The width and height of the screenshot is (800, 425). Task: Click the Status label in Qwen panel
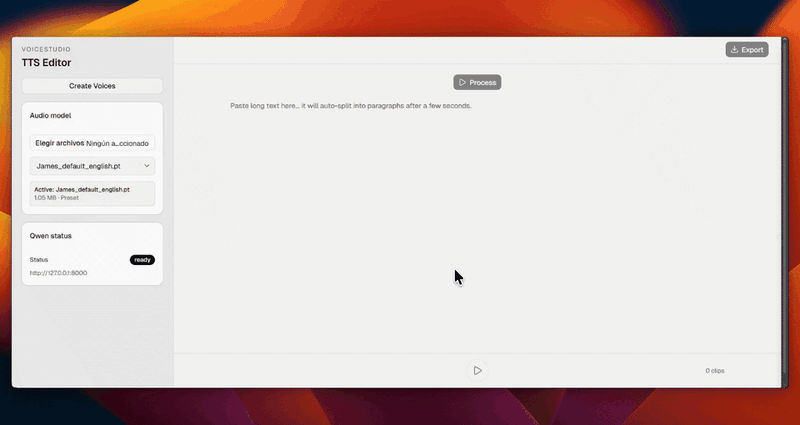tap(39, 260)
